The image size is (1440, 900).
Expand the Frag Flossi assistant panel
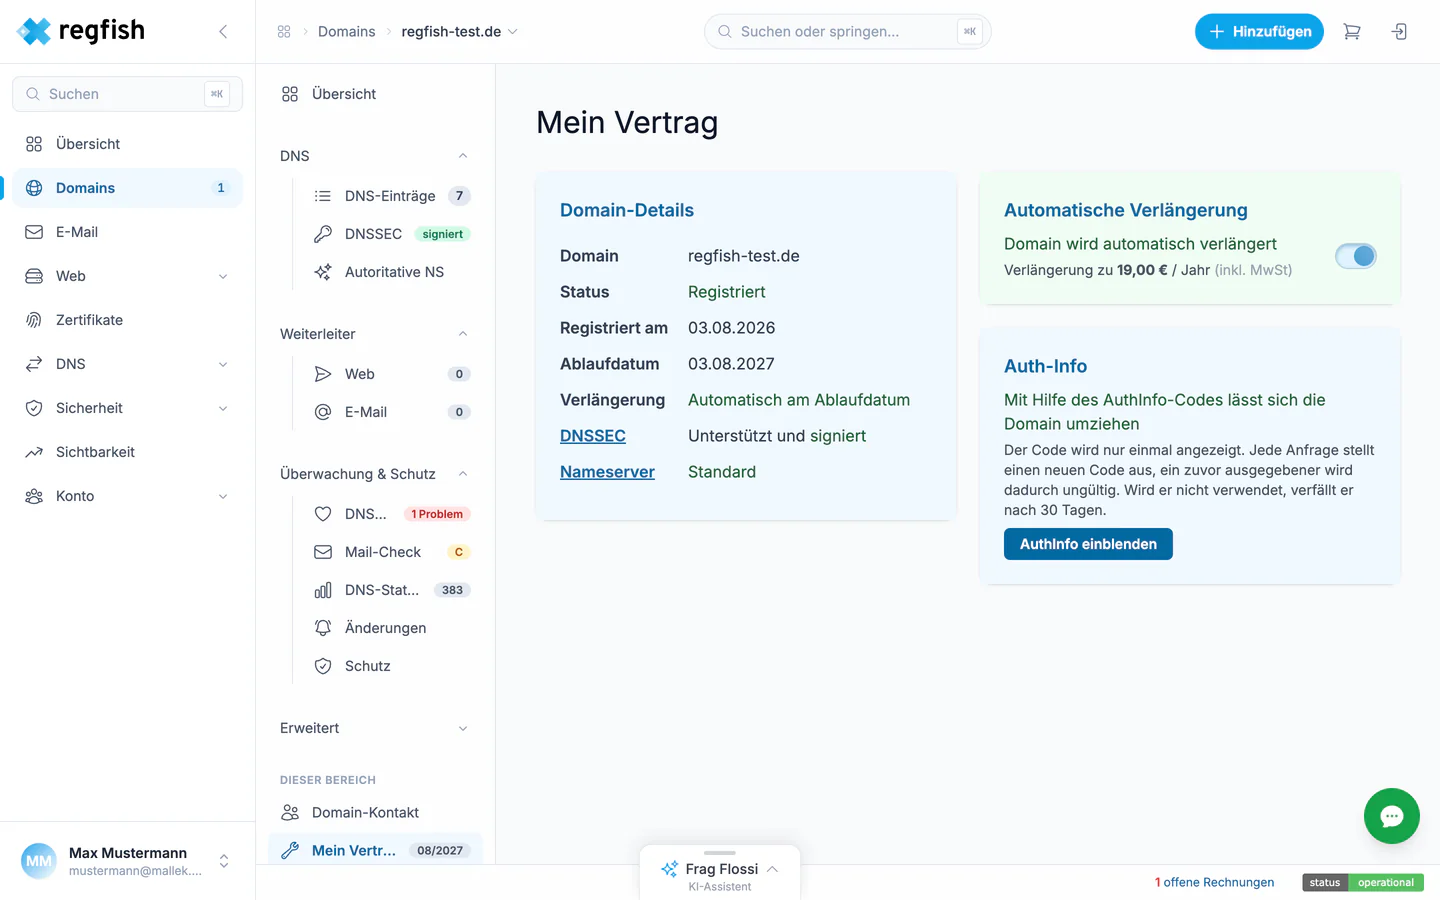tap(772, 869)
